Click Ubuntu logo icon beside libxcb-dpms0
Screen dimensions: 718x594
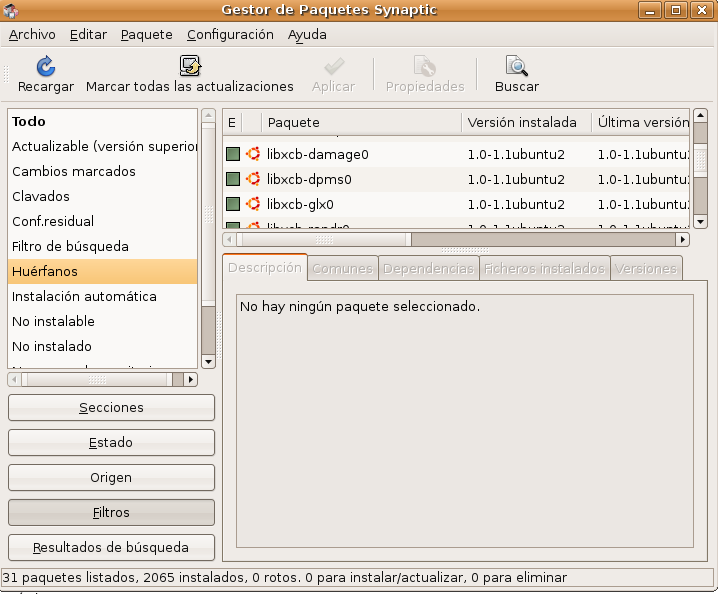click(253, 179)
